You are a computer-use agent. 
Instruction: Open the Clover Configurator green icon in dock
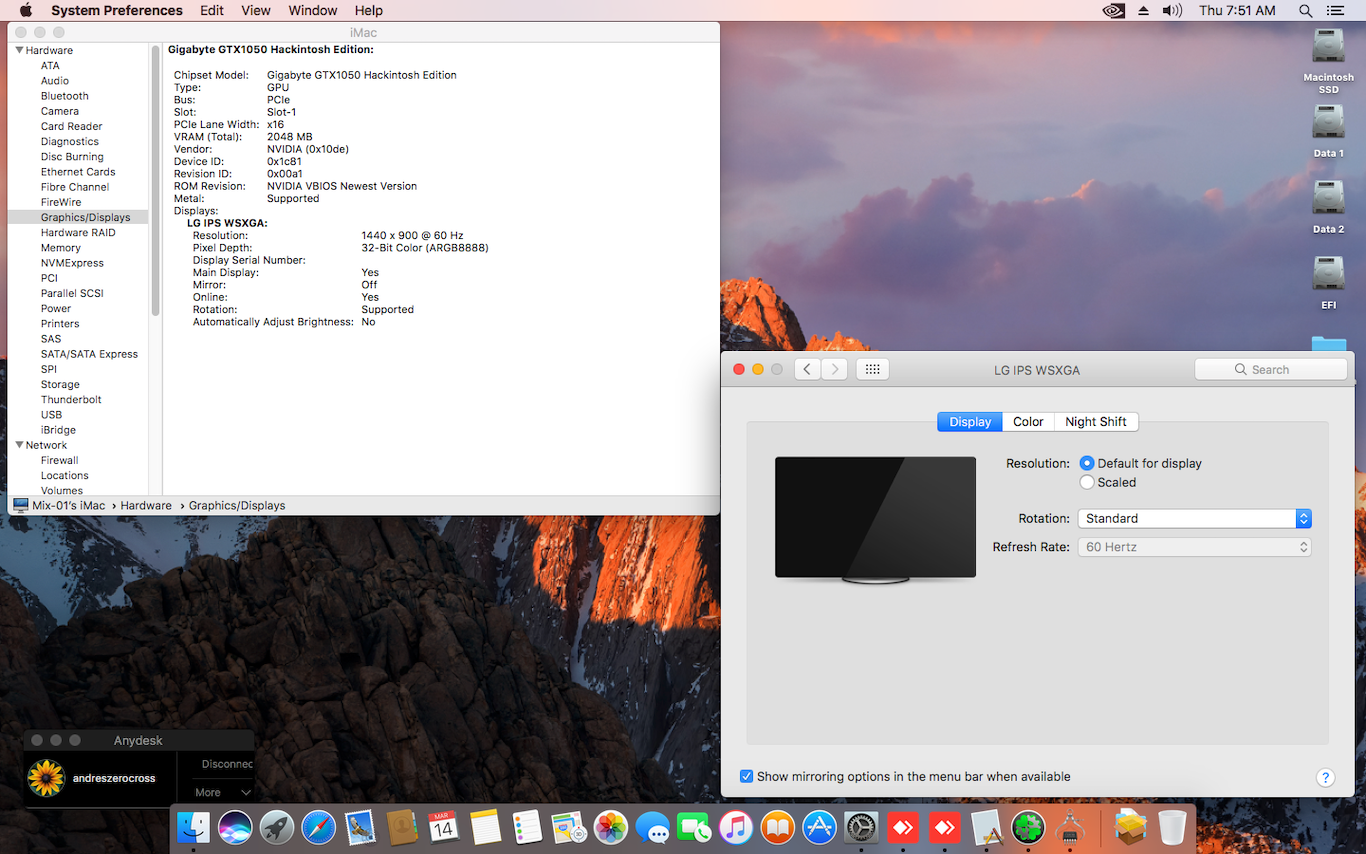click(x=1028, y=827)
